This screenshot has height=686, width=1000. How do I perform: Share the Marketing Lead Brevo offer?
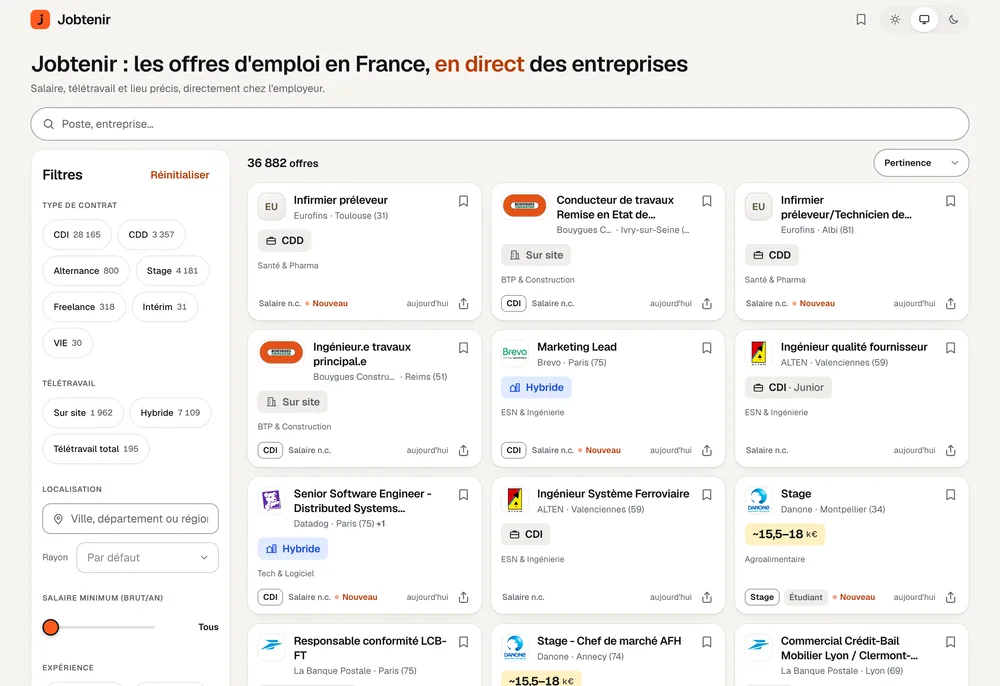707,450
